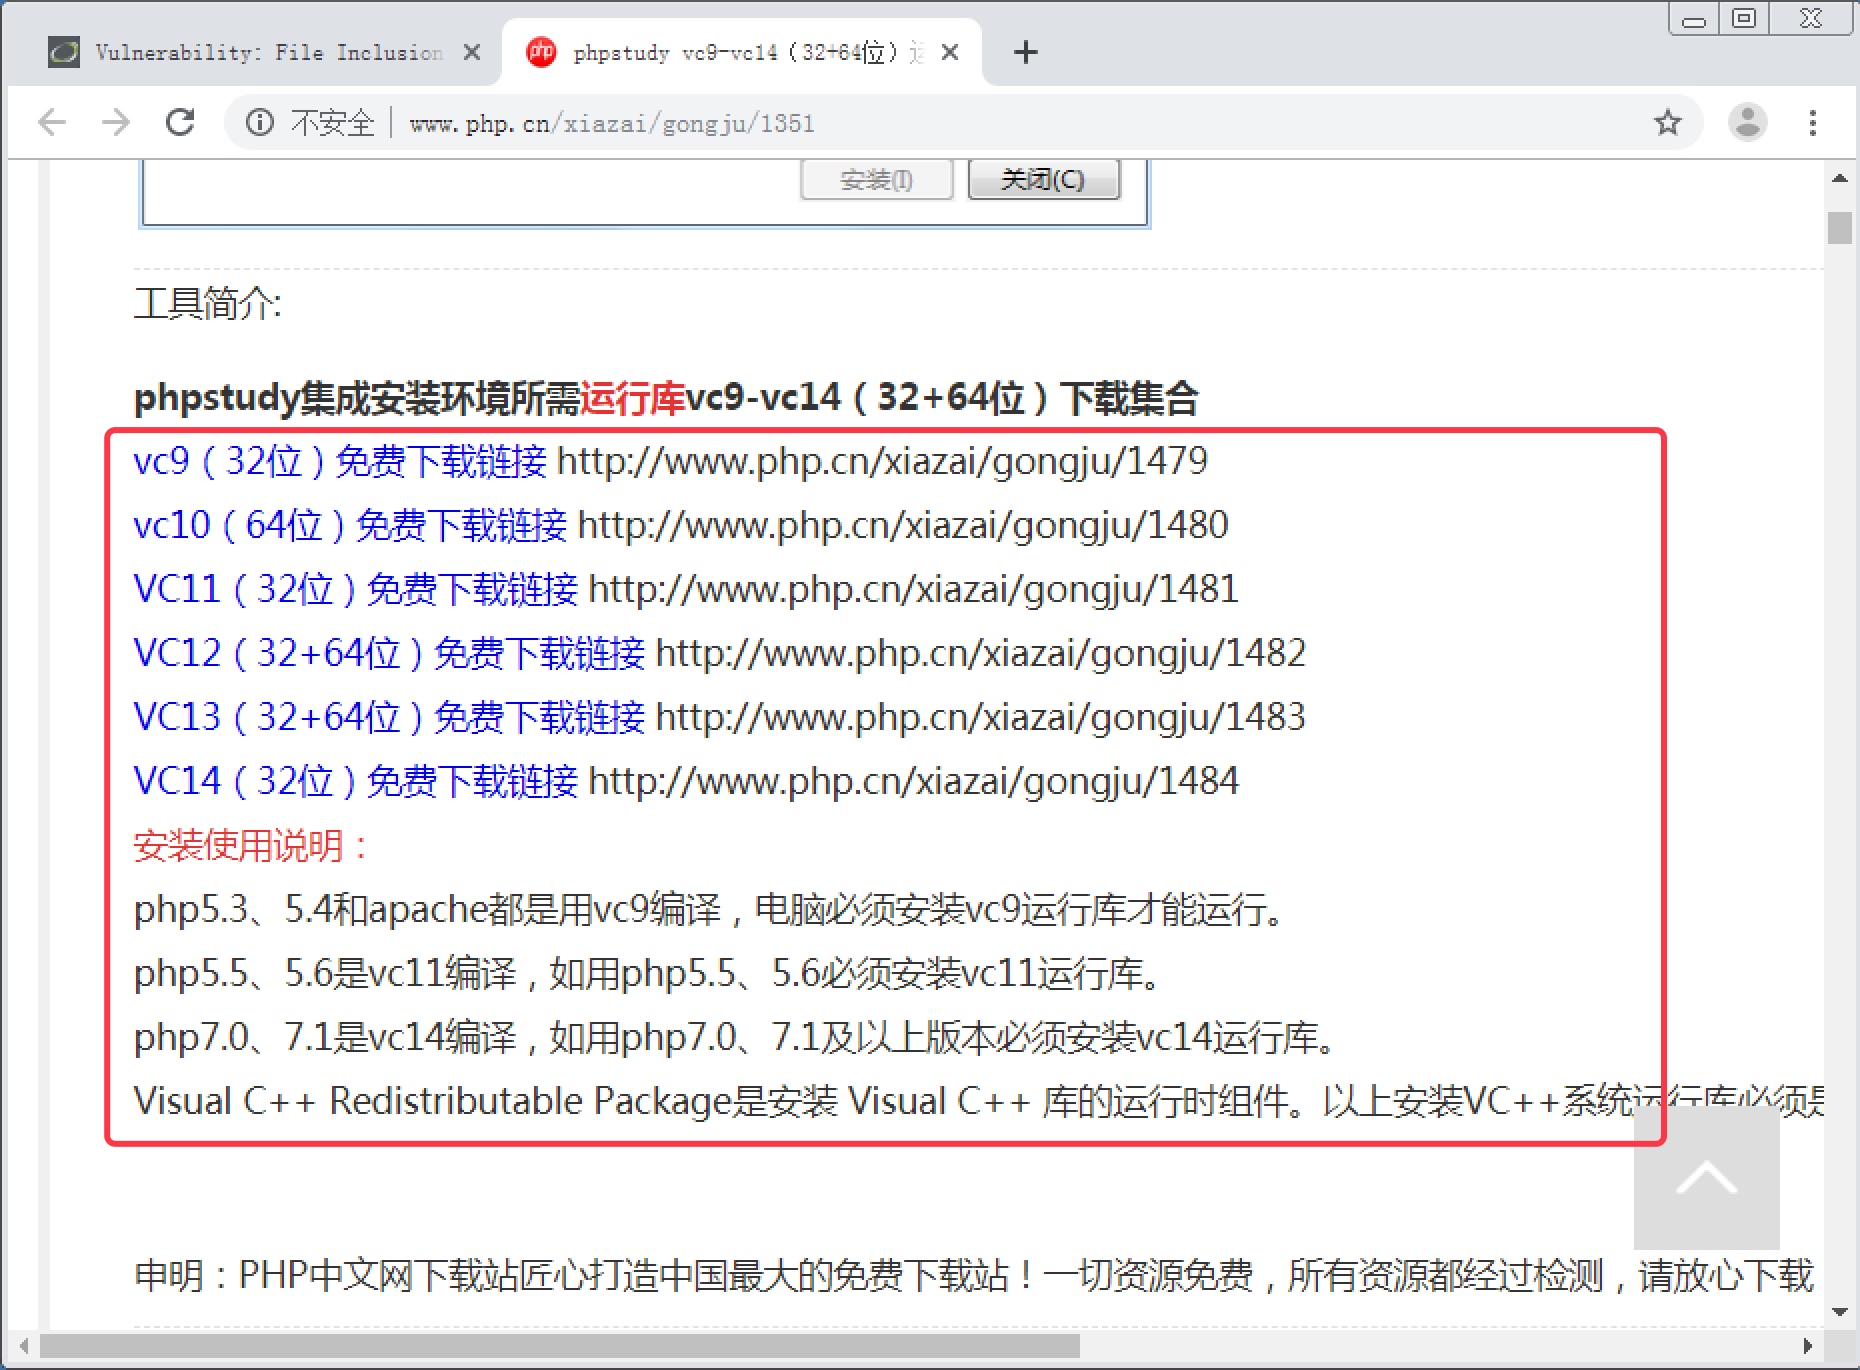Click the horizontal scrollbar left arrow
This screenshot has width=1860, height=1370.
[24, 1346]
